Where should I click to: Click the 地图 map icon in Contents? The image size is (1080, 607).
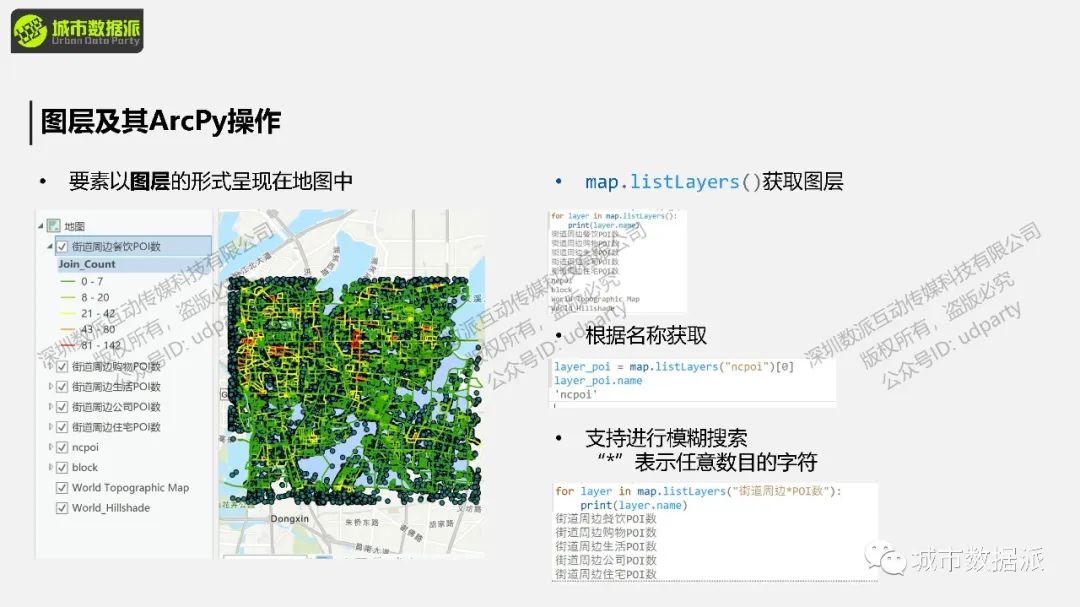click(x=54, y=226)
